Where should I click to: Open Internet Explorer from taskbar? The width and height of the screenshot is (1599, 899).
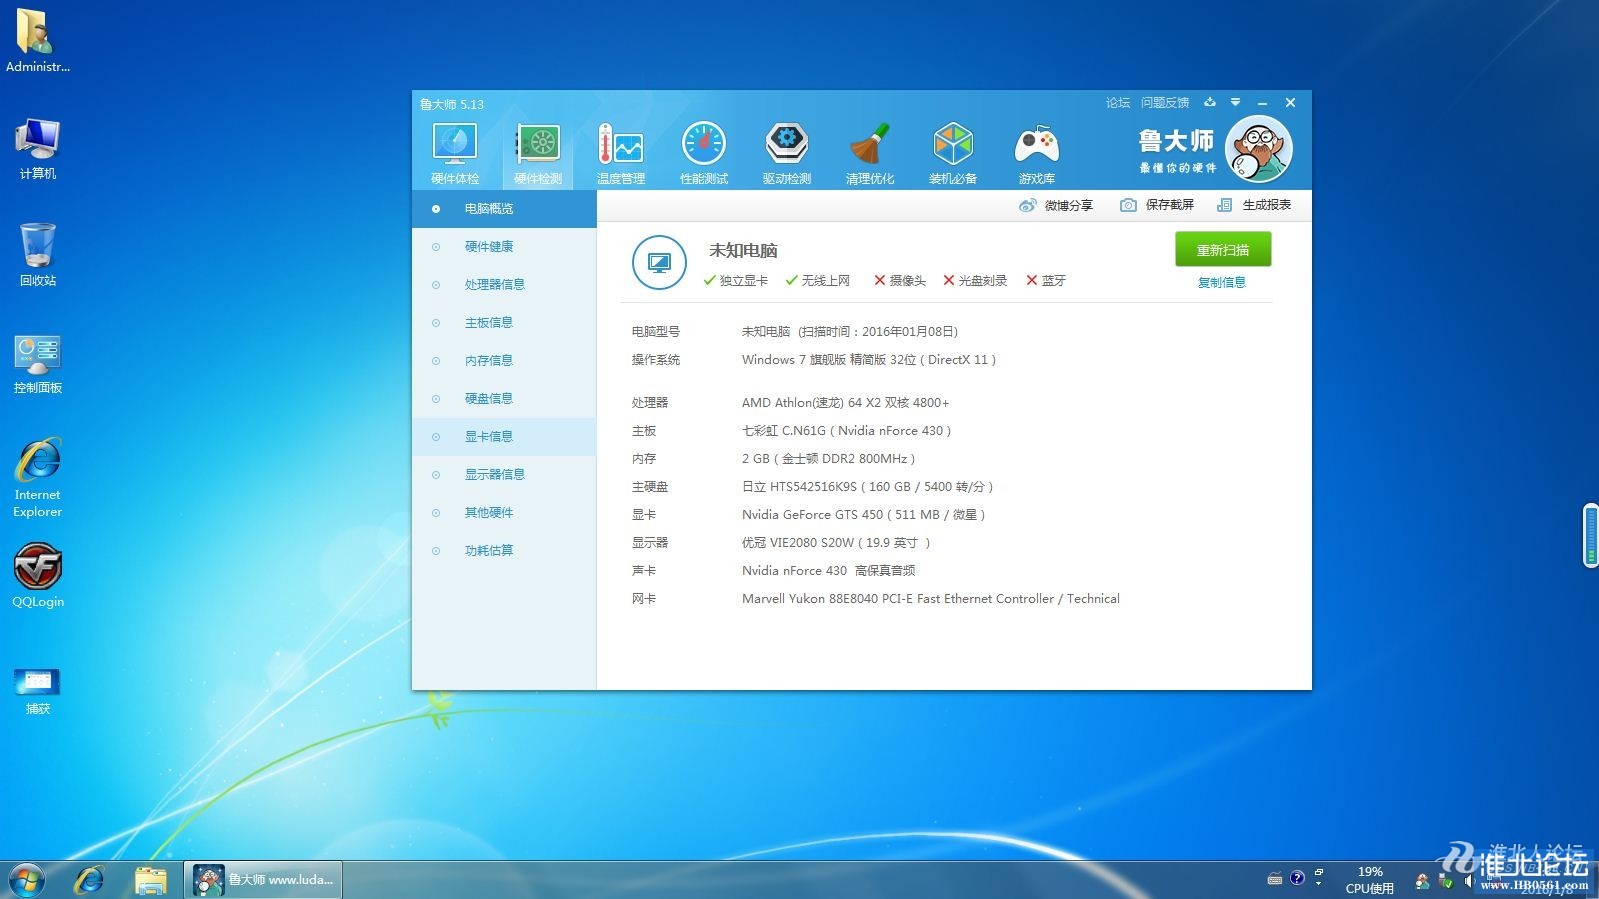(90, 880)
